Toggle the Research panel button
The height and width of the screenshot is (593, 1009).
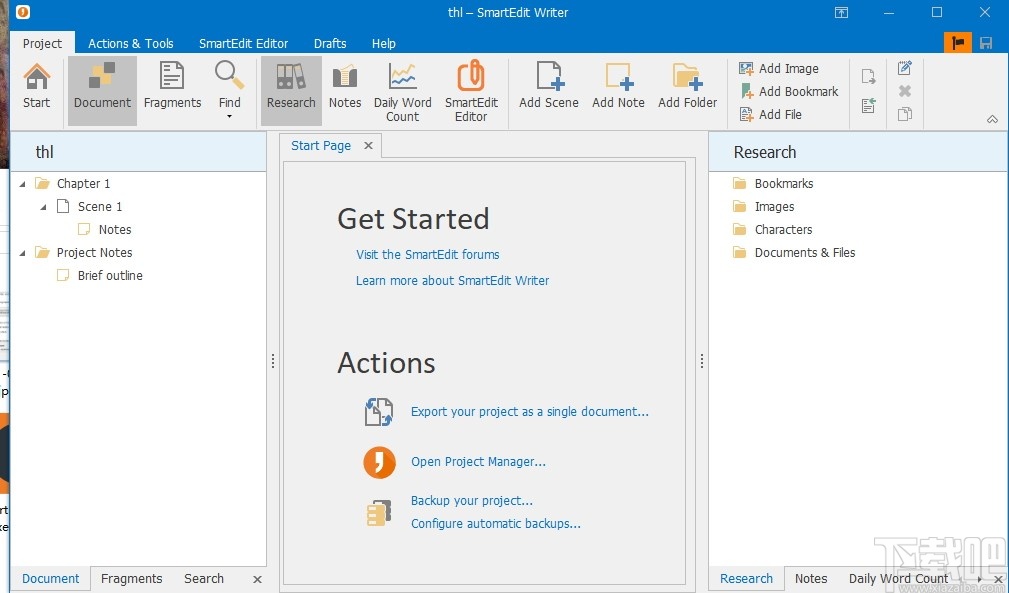point(290,88)
